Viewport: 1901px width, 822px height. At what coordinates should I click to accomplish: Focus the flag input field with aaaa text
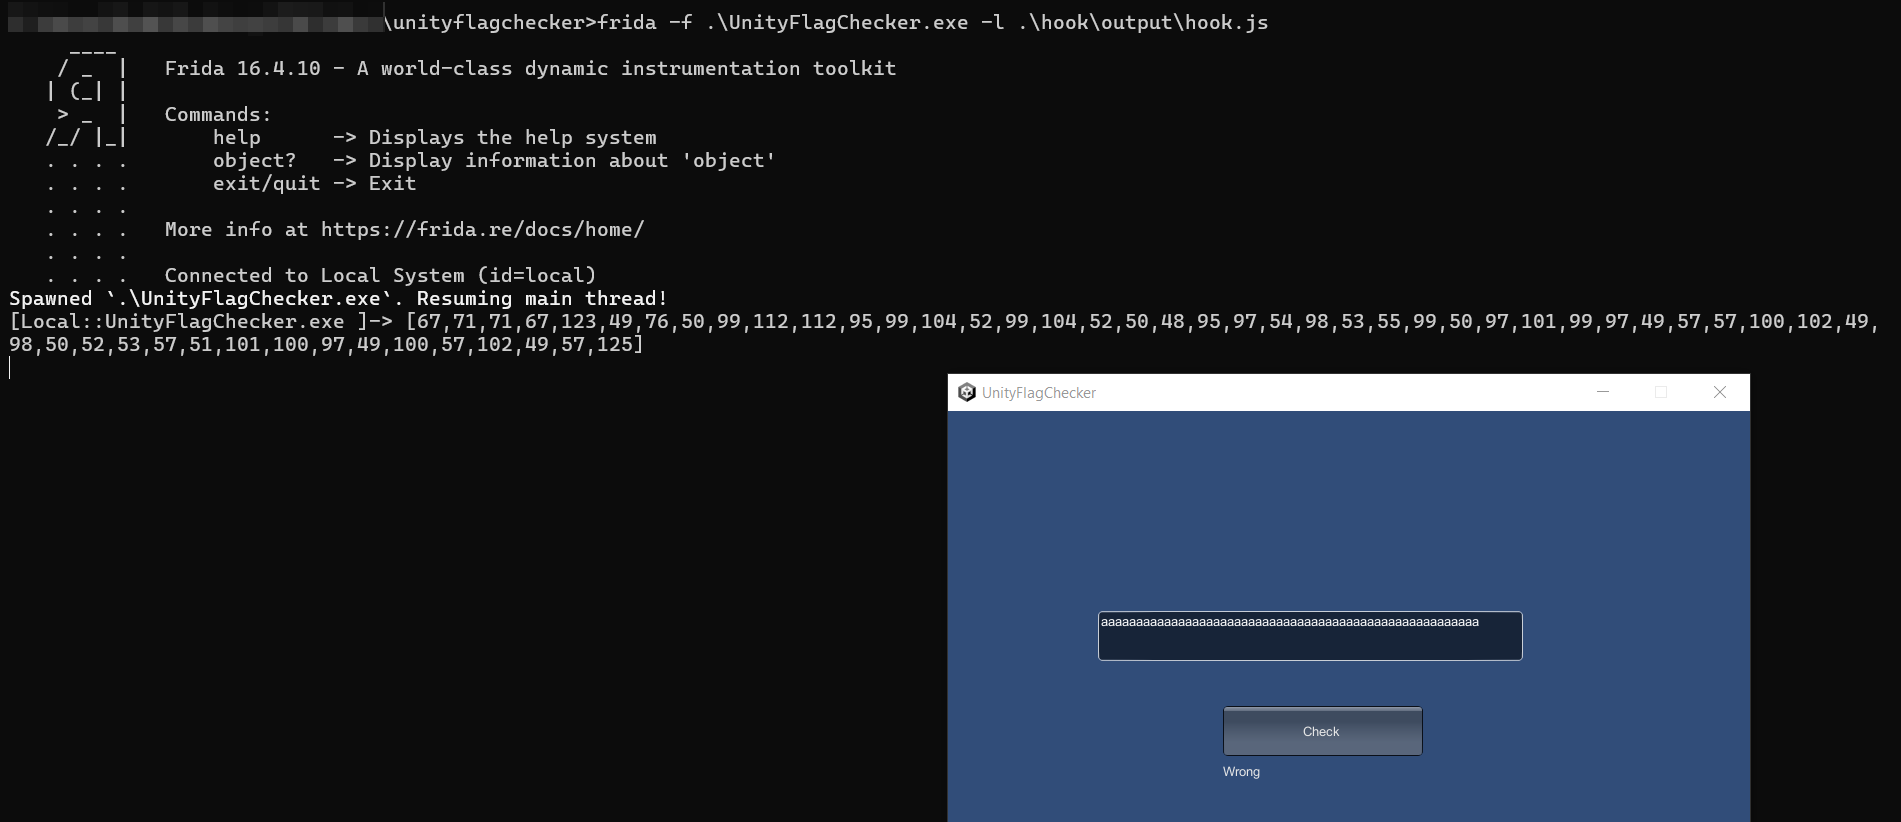pos(1310,636)
